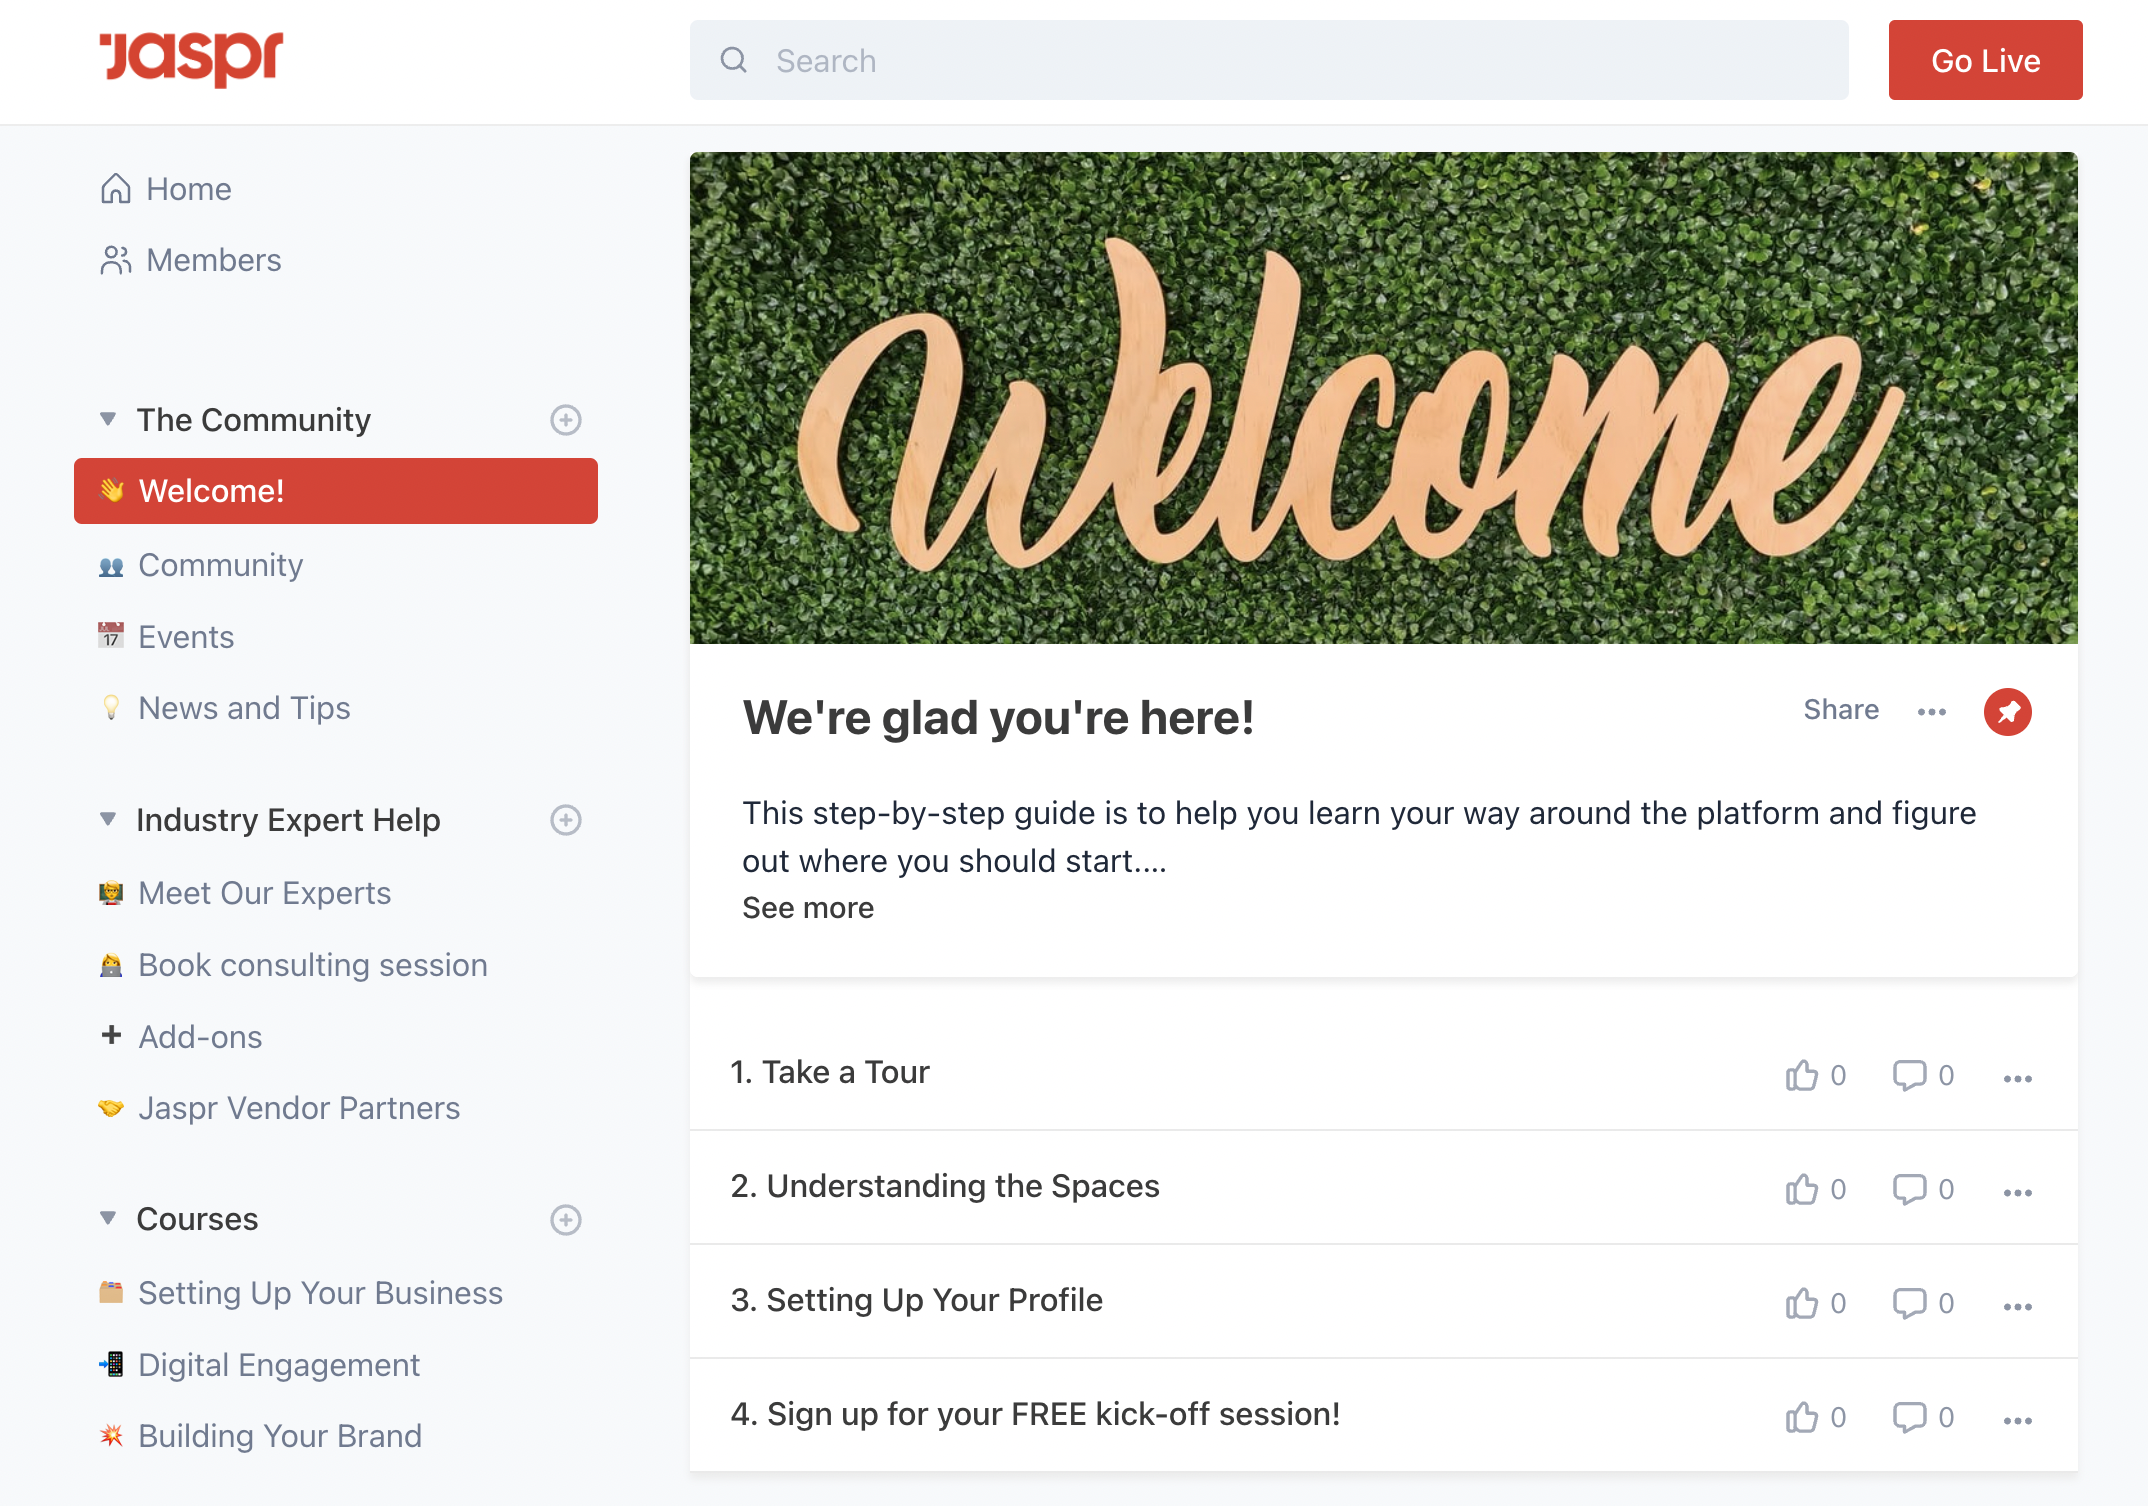The height and width of the screenshot is (1506, 2148).
Task: Like the "1. Take a Tour" post
Action: click(1802, 1075)
